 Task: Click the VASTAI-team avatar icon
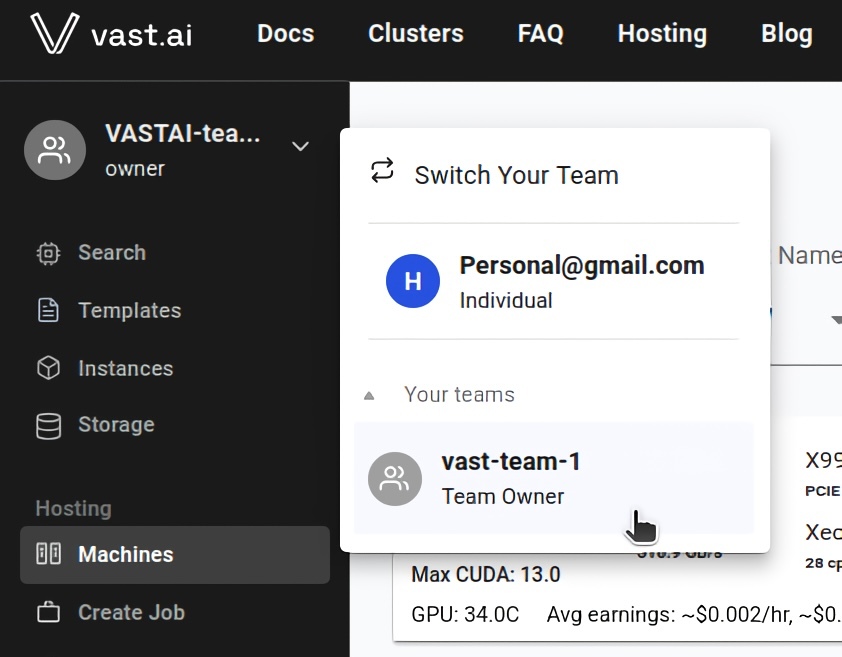(55, 150)
